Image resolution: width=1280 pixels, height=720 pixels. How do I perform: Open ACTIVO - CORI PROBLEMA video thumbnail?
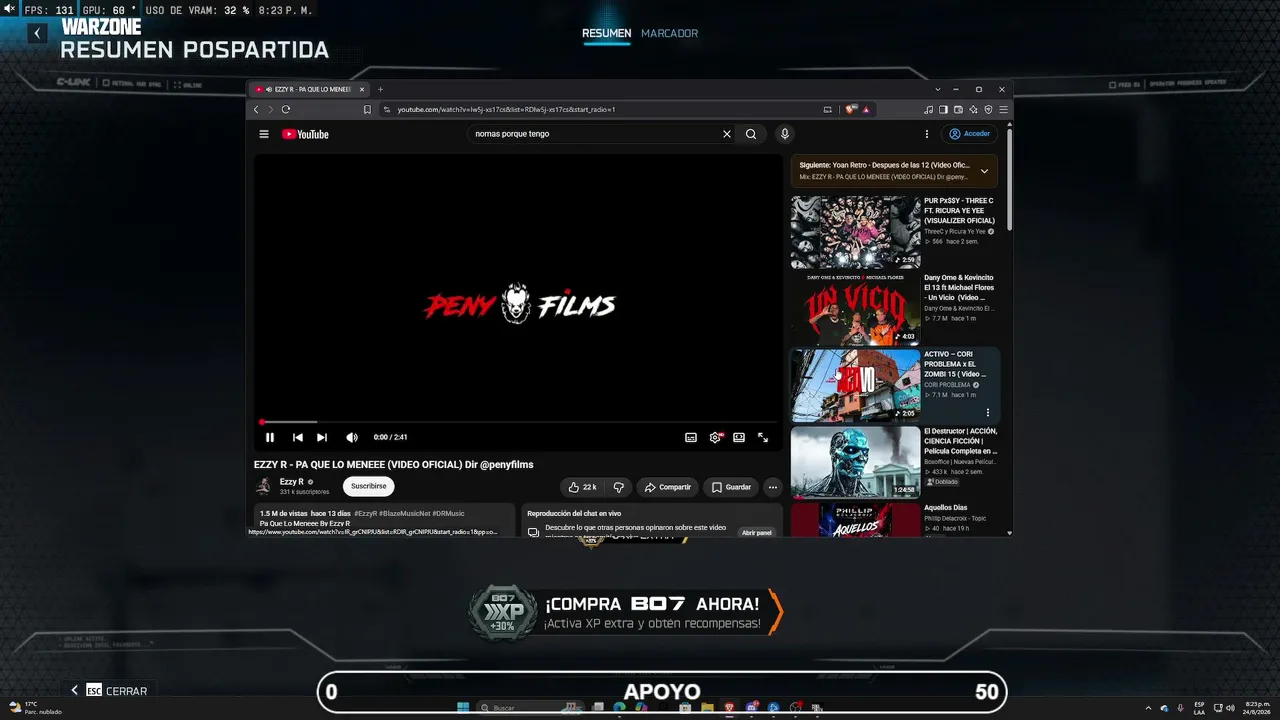(x=856, y=385)
